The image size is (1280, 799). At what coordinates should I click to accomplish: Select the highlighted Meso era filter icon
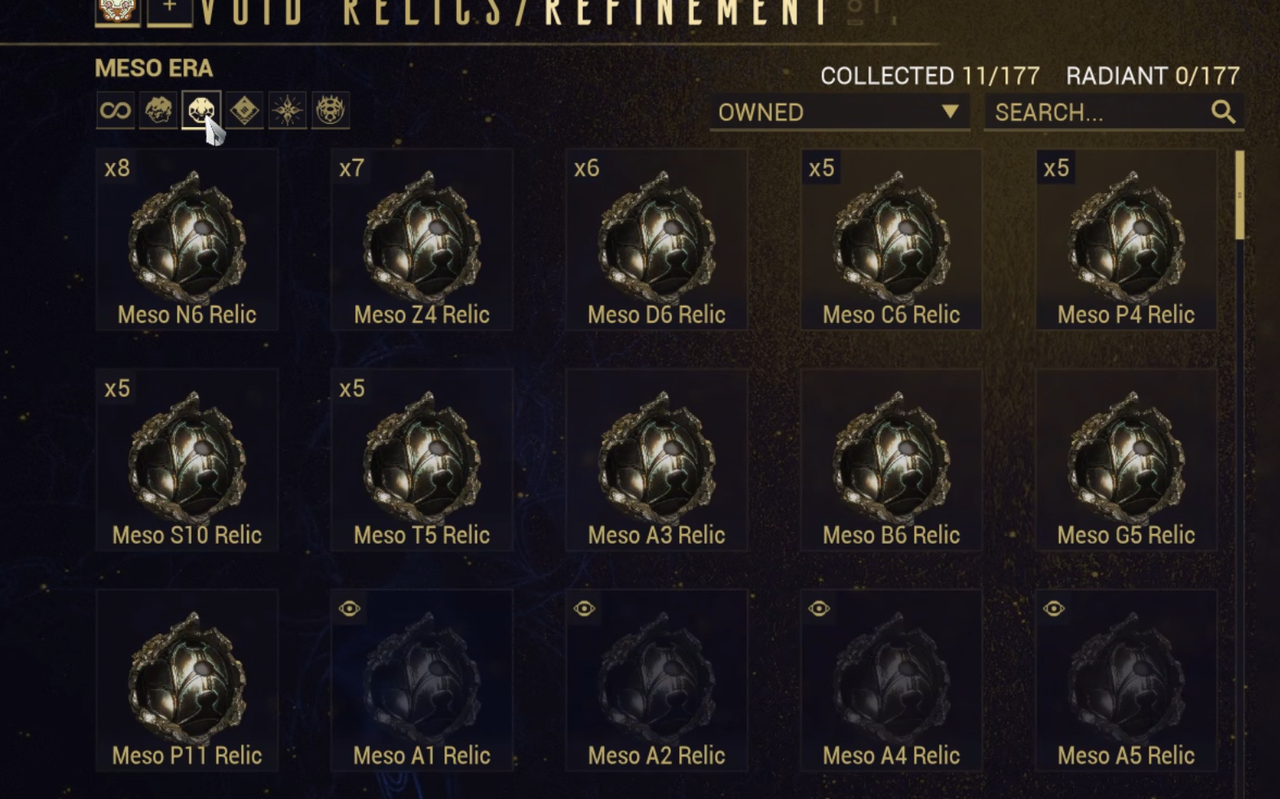[201, 111]
